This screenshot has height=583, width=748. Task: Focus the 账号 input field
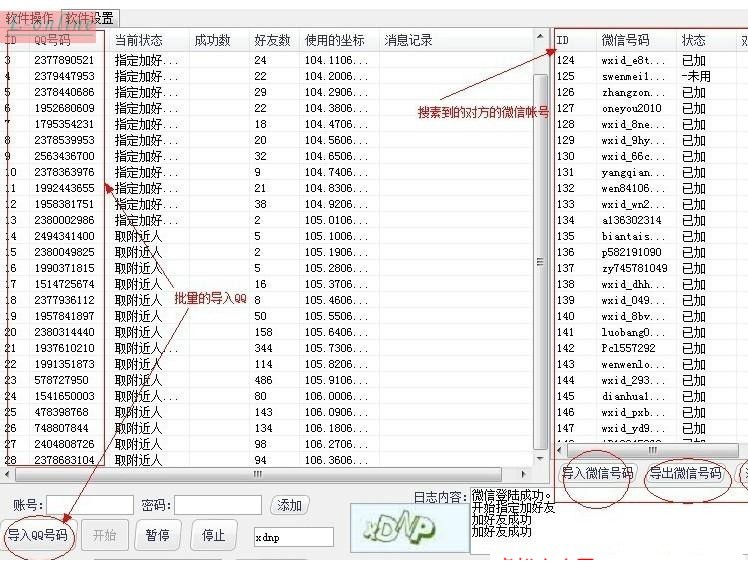tap(90, 505)
